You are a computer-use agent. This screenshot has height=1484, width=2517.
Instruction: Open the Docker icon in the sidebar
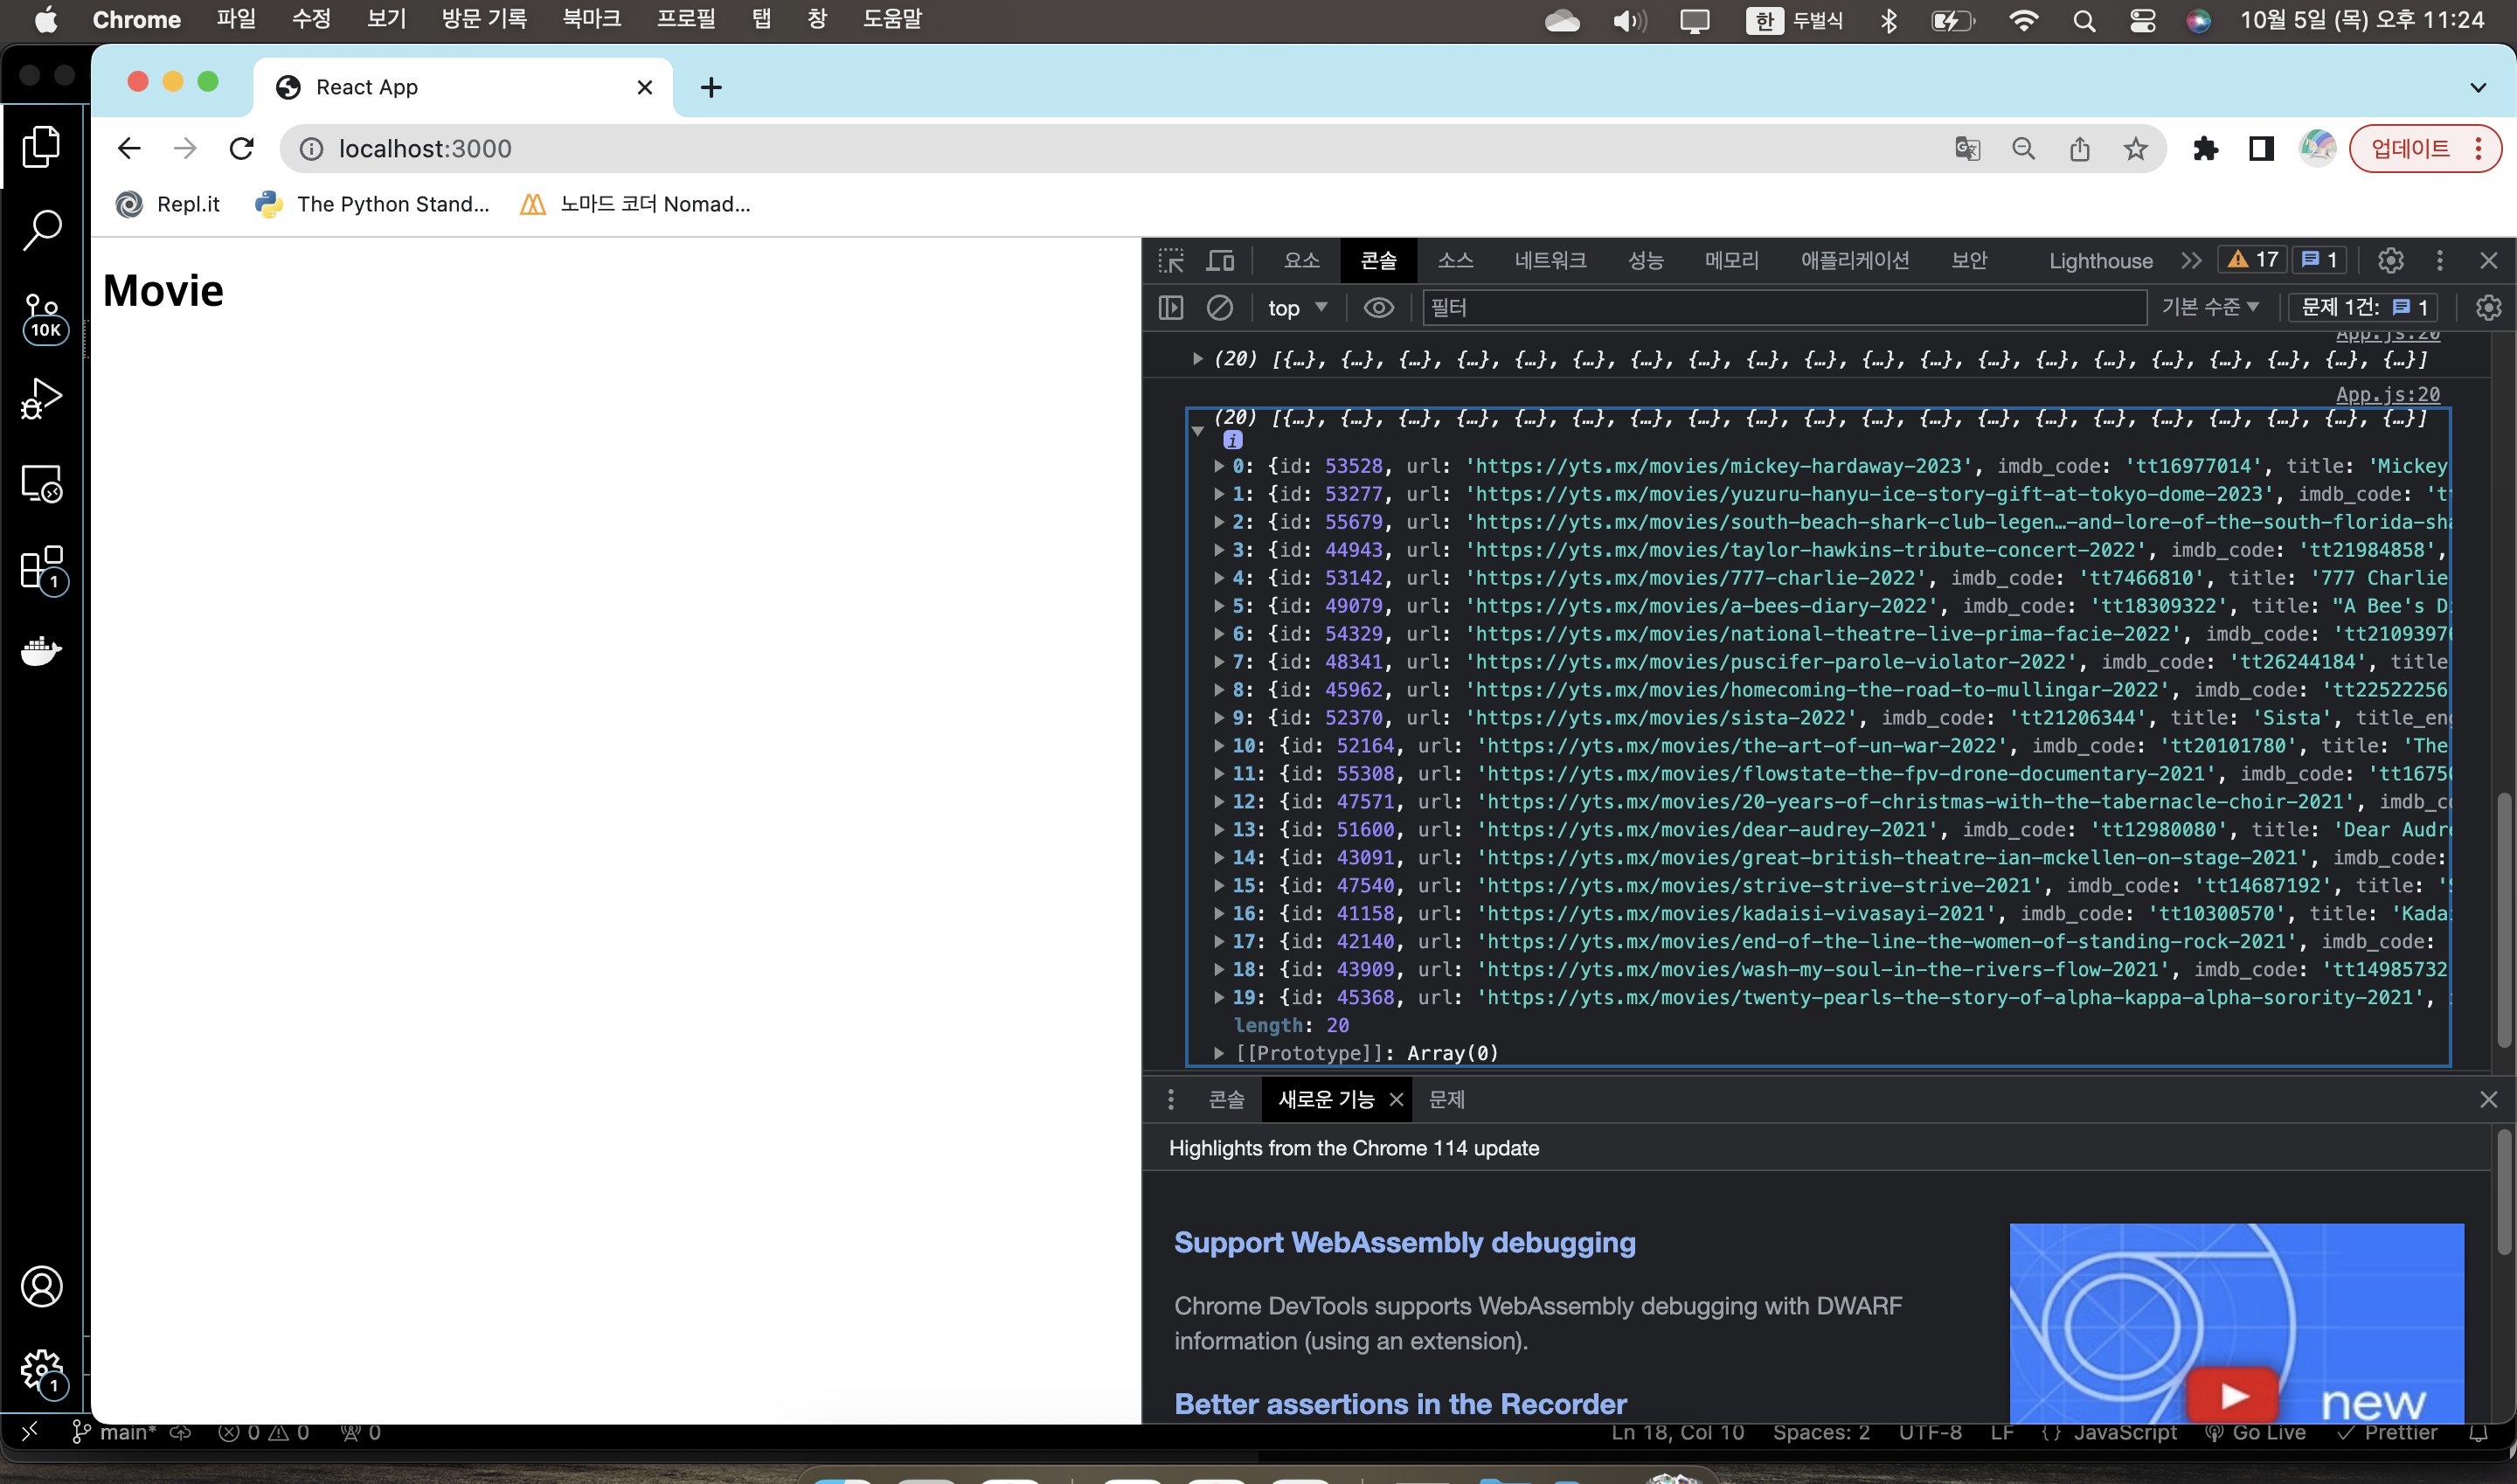click(x=42, y=651)
